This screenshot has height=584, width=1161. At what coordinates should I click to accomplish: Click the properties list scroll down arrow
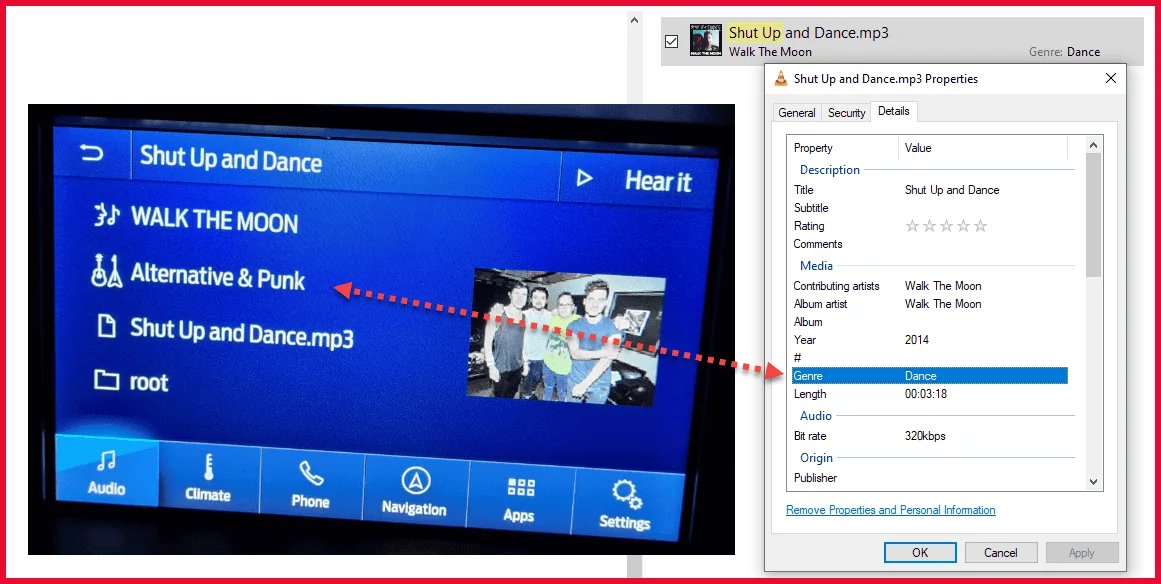coord(1094,481)
